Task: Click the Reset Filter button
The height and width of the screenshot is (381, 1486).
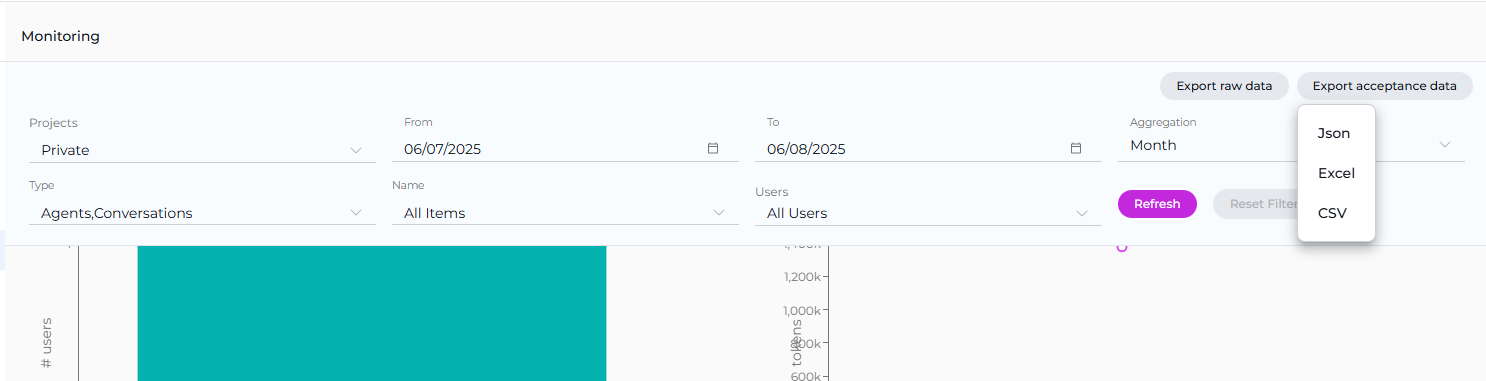Action: click(x=1256, y=204)
